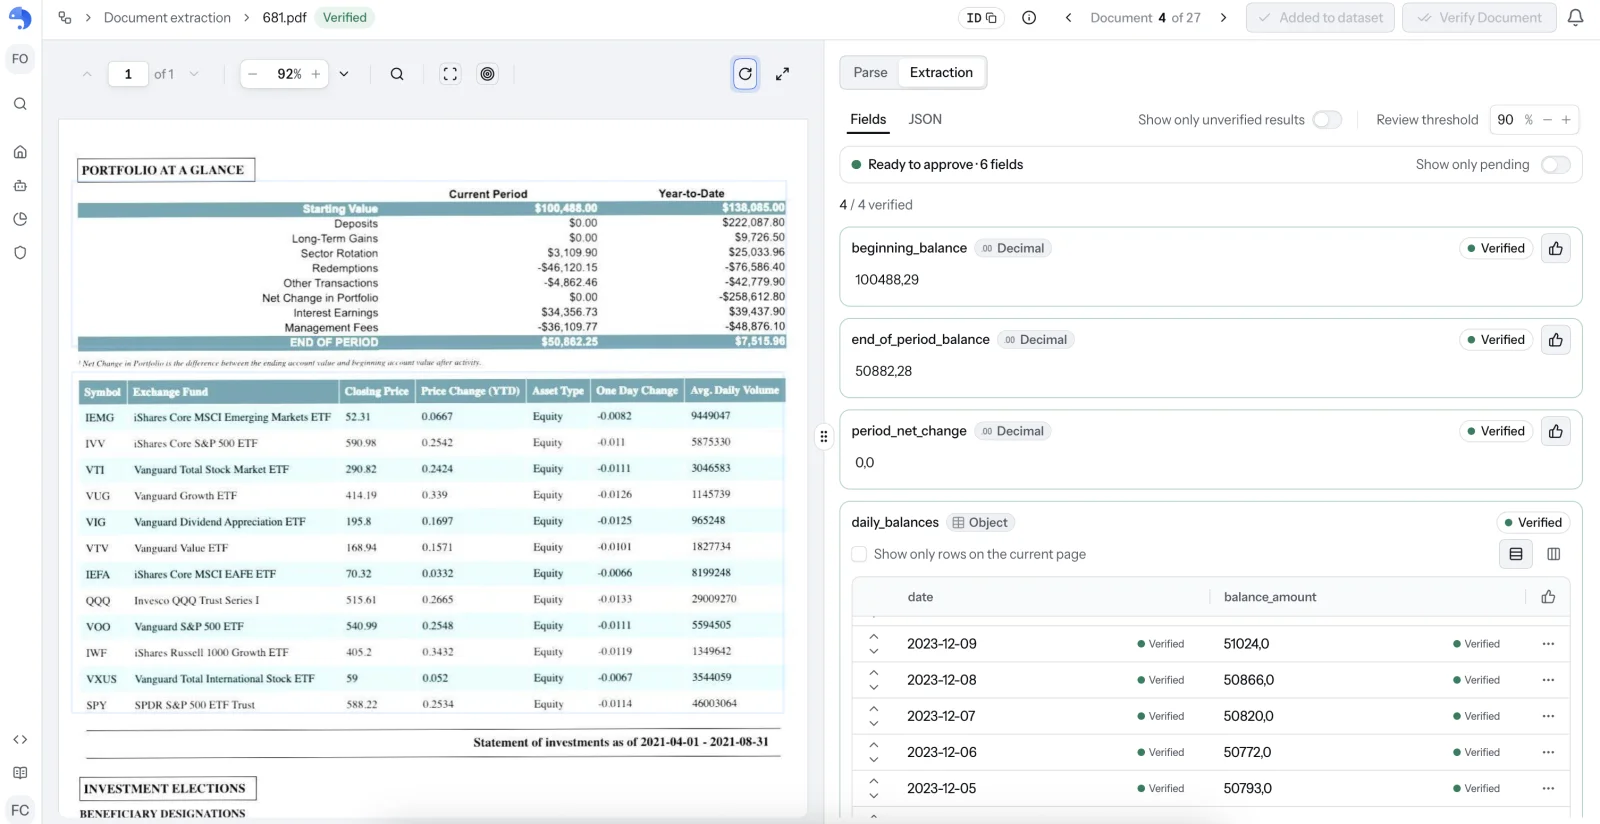
Task: Go to the next document
Action: pos(1223,18)
